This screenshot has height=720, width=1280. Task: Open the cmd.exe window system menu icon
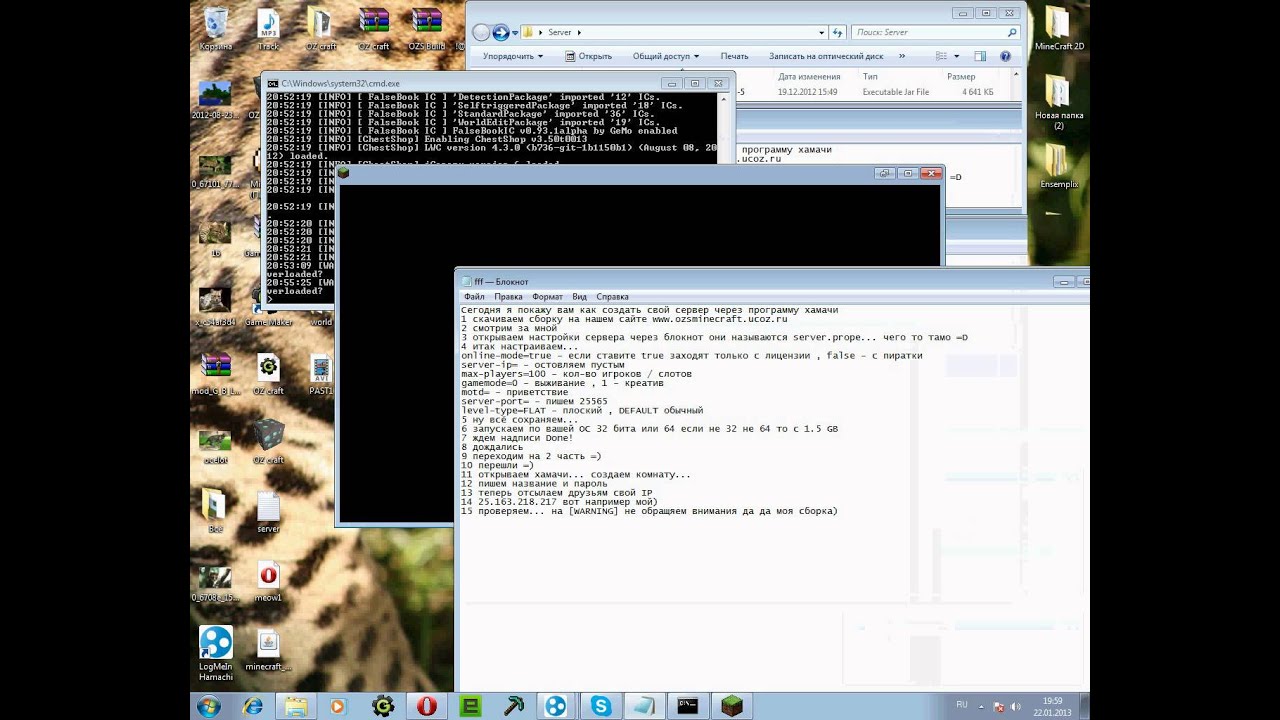click(272, 83)
